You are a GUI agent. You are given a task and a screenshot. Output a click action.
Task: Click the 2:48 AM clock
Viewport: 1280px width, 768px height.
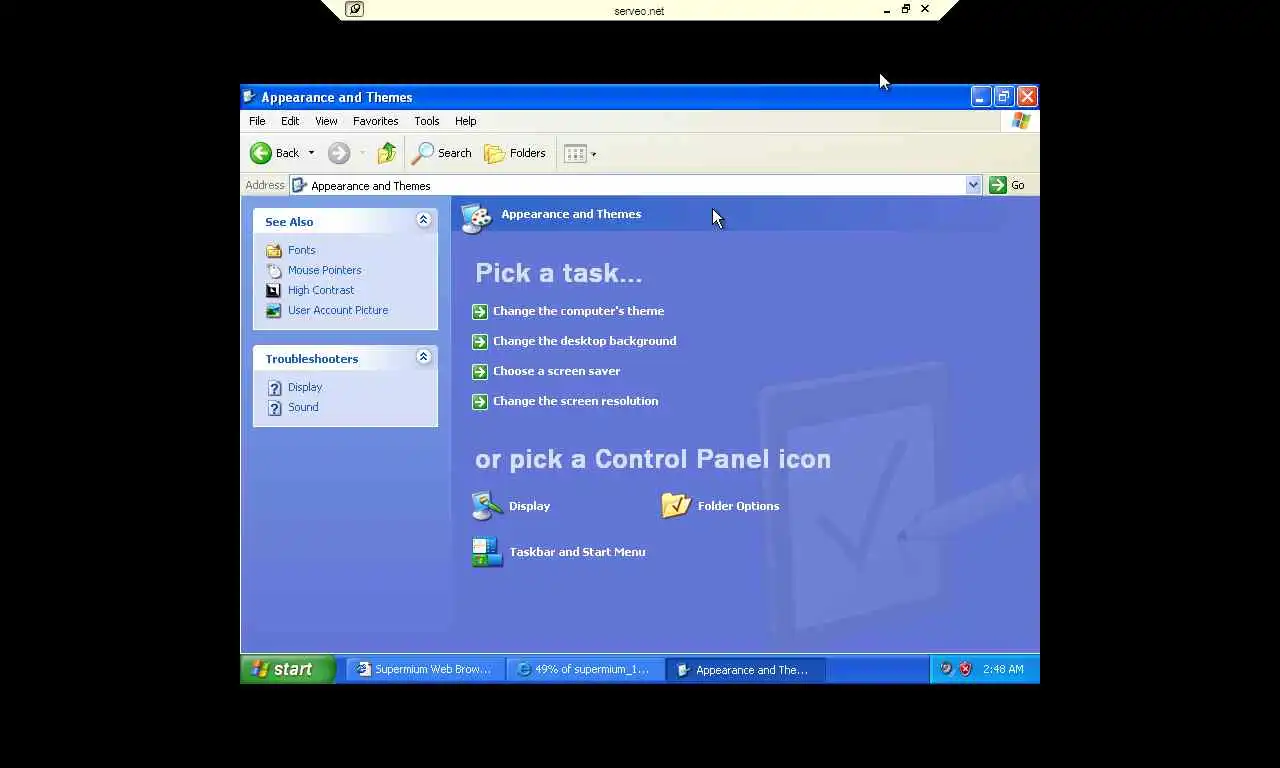pyautogui.click(x=1003, y=669)
